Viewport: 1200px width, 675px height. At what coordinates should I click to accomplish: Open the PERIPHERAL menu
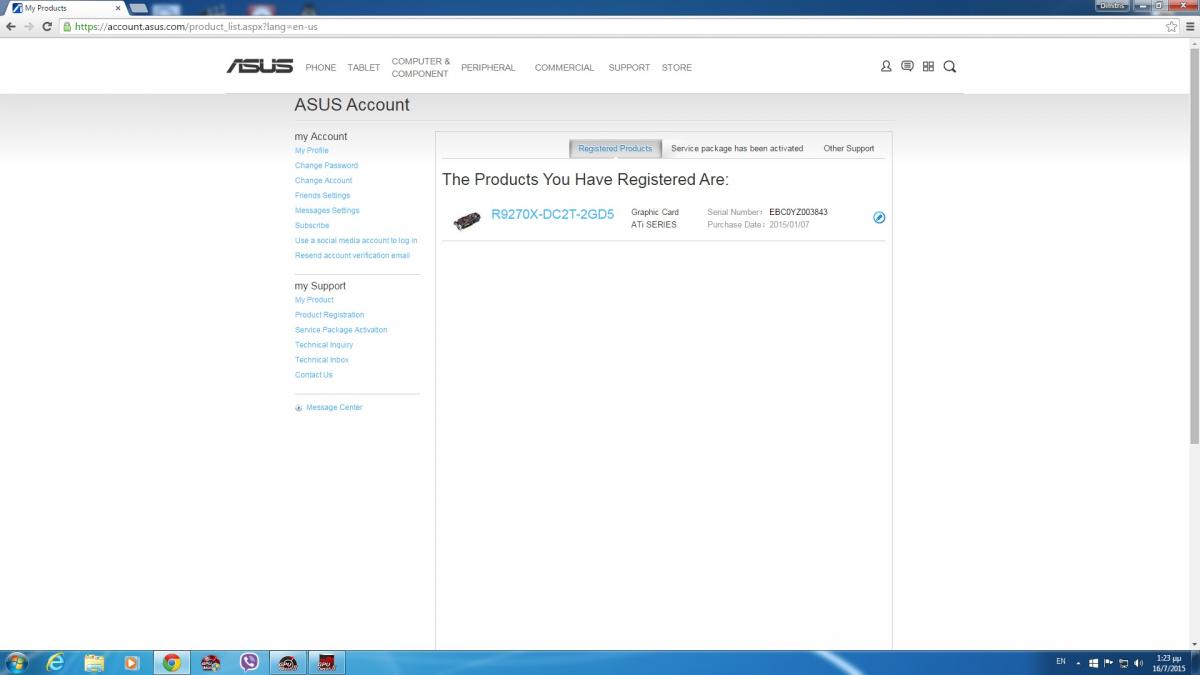click(488, 68)
